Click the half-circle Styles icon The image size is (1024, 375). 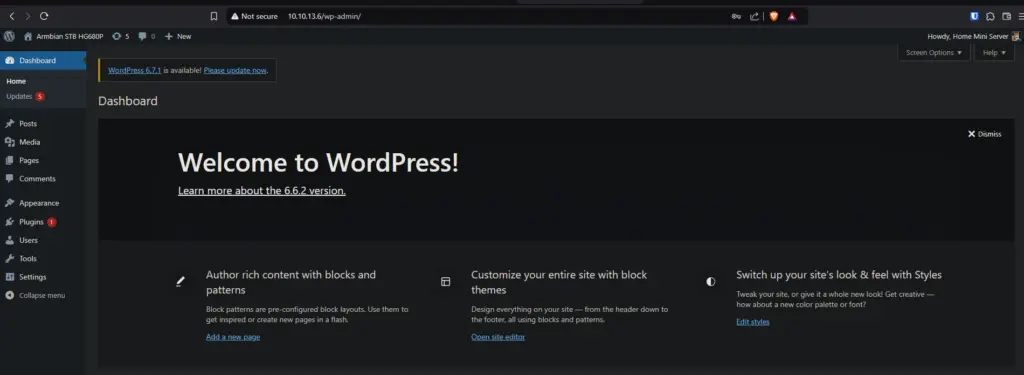tap(711, 282)
